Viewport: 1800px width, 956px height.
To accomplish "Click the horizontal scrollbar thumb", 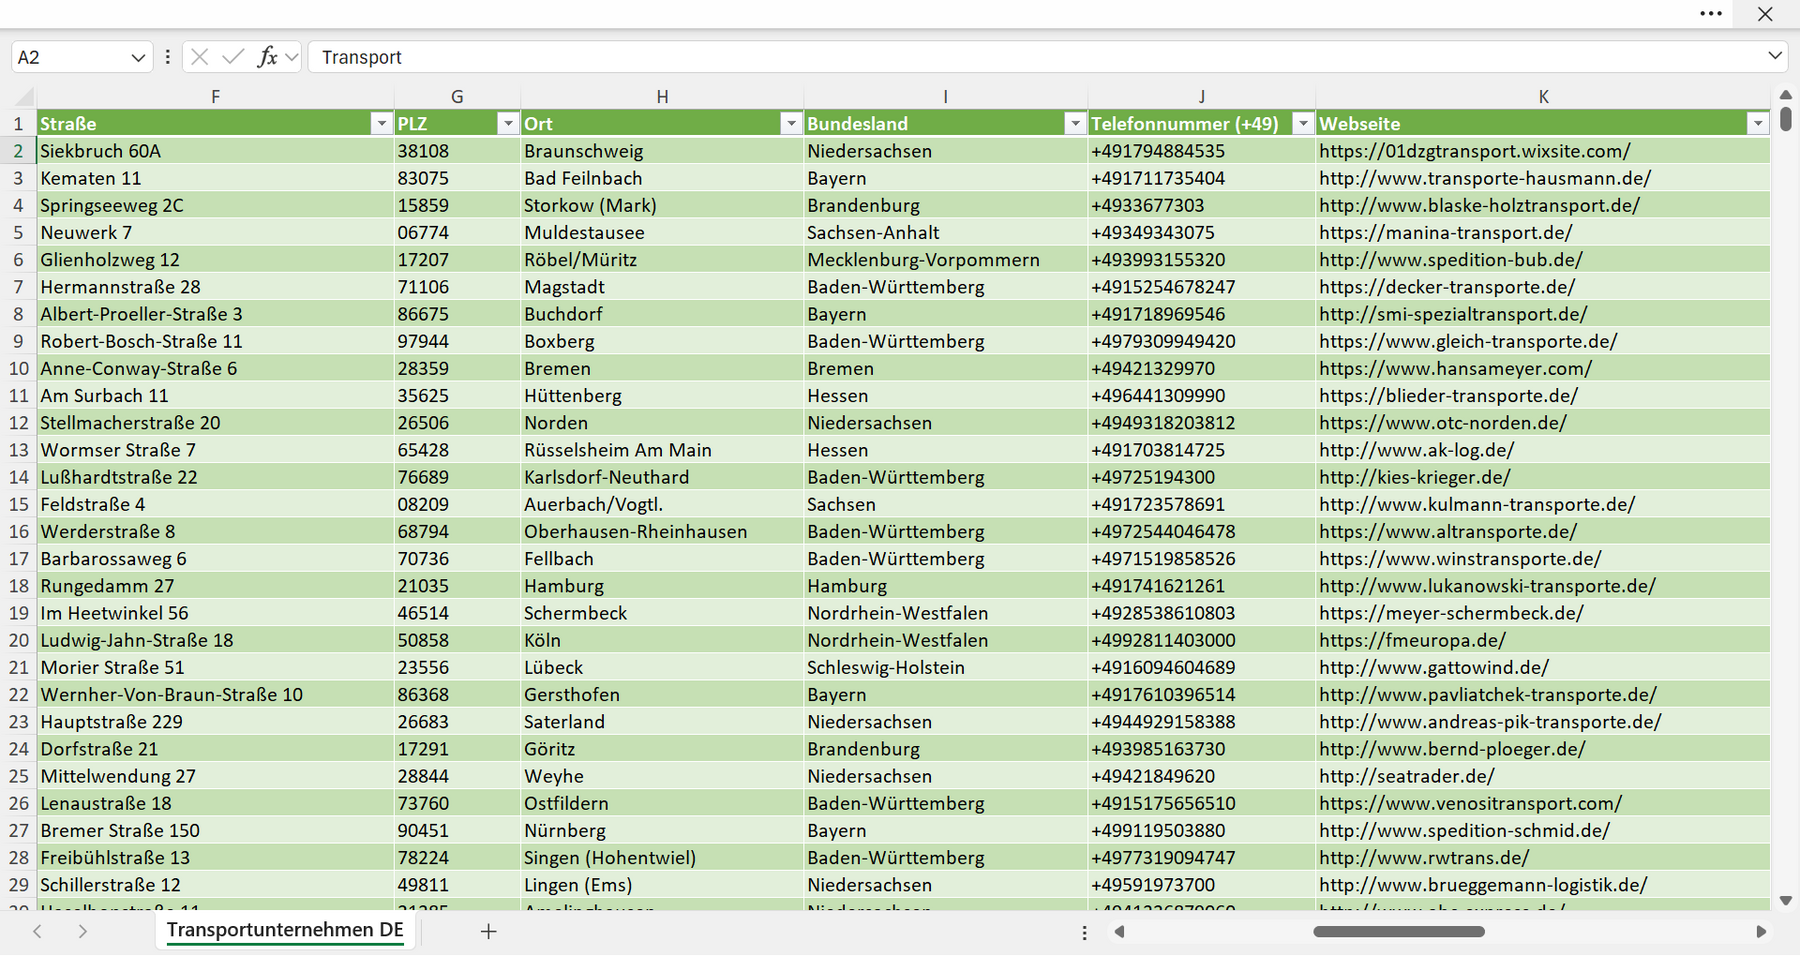I will point(1399,932).
